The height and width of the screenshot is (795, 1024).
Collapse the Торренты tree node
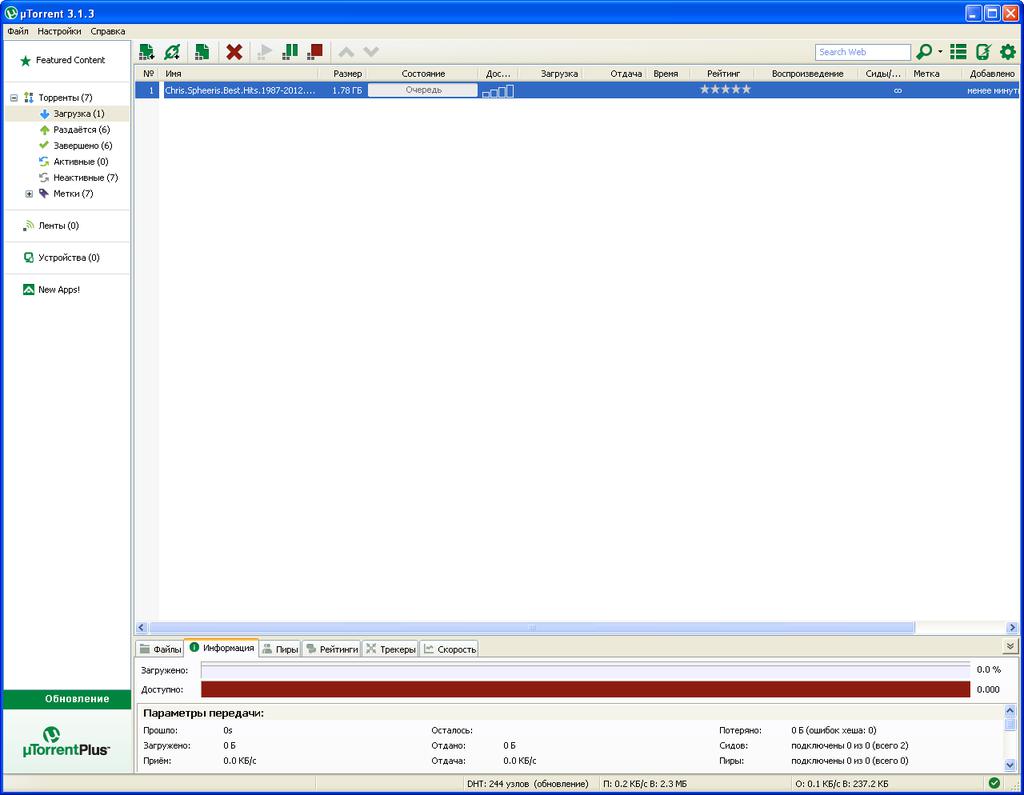14,98
